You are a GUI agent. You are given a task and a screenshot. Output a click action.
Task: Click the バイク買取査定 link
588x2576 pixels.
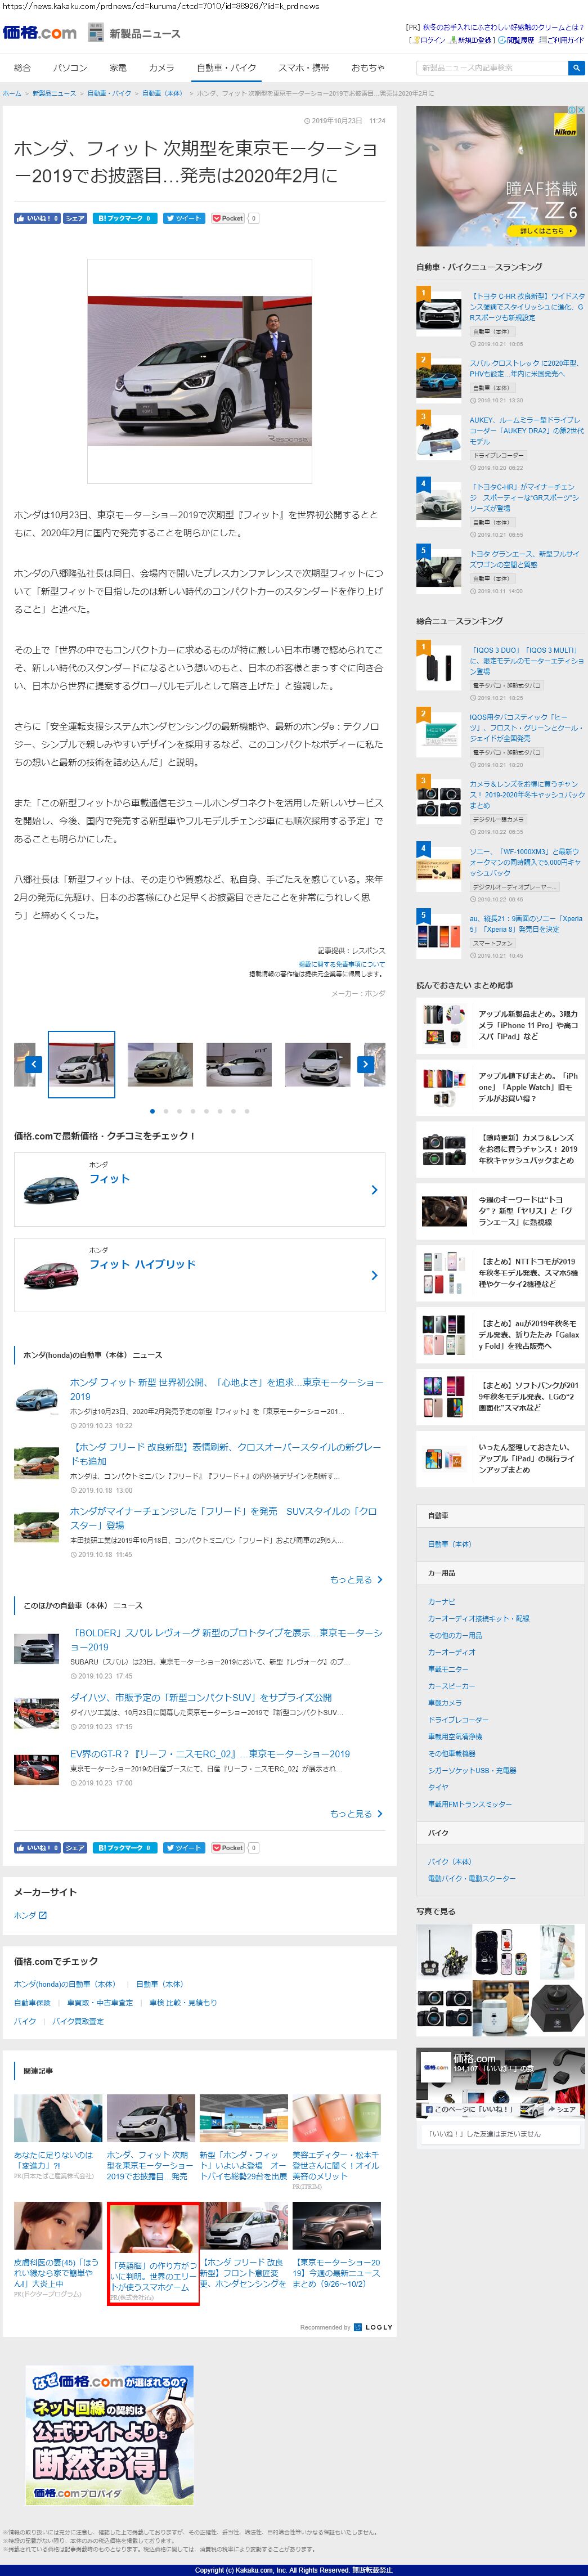tap(77, 2021)
